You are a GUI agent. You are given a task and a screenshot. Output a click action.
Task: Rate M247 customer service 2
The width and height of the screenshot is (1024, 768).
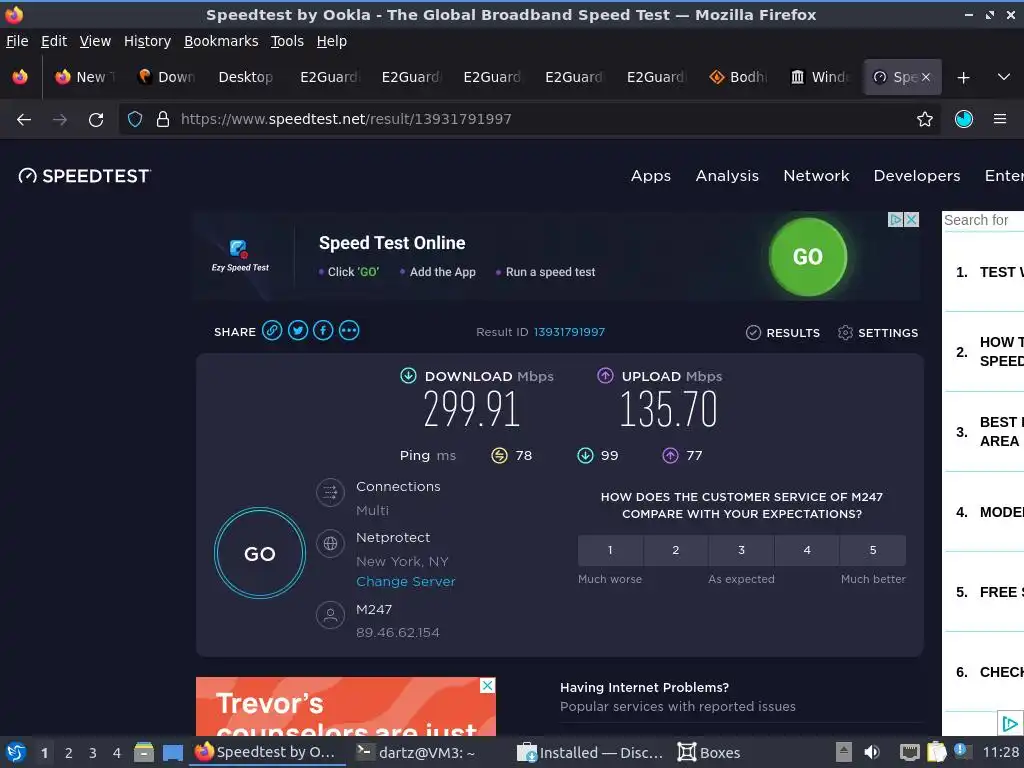tap(676, 550)
